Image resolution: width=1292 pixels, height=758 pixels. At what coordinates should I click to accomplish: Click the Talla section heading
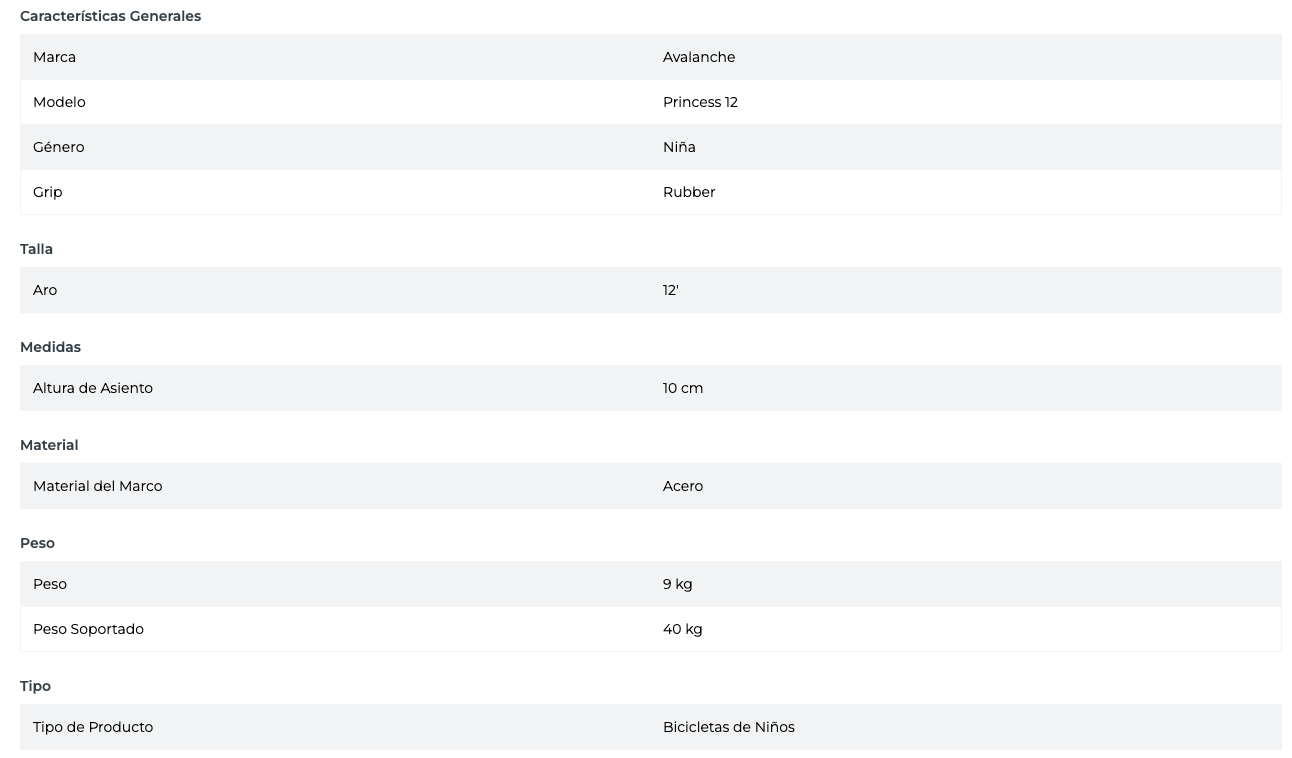tap(36, 249)
